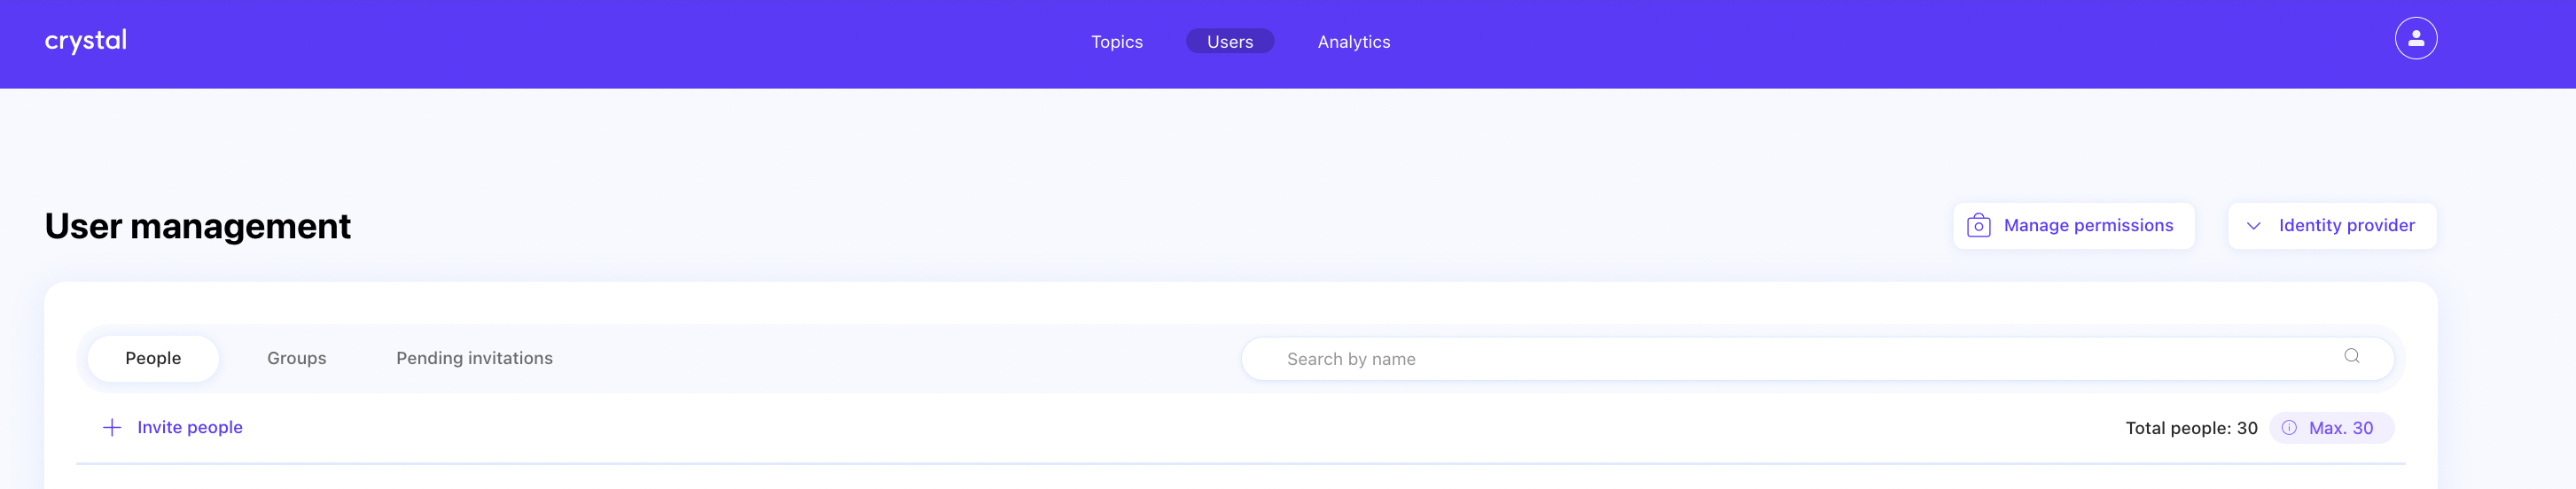Click the Max. 30 limit badge
2576x489 pixels.
pyautogui.click(x=2340, y=428)
